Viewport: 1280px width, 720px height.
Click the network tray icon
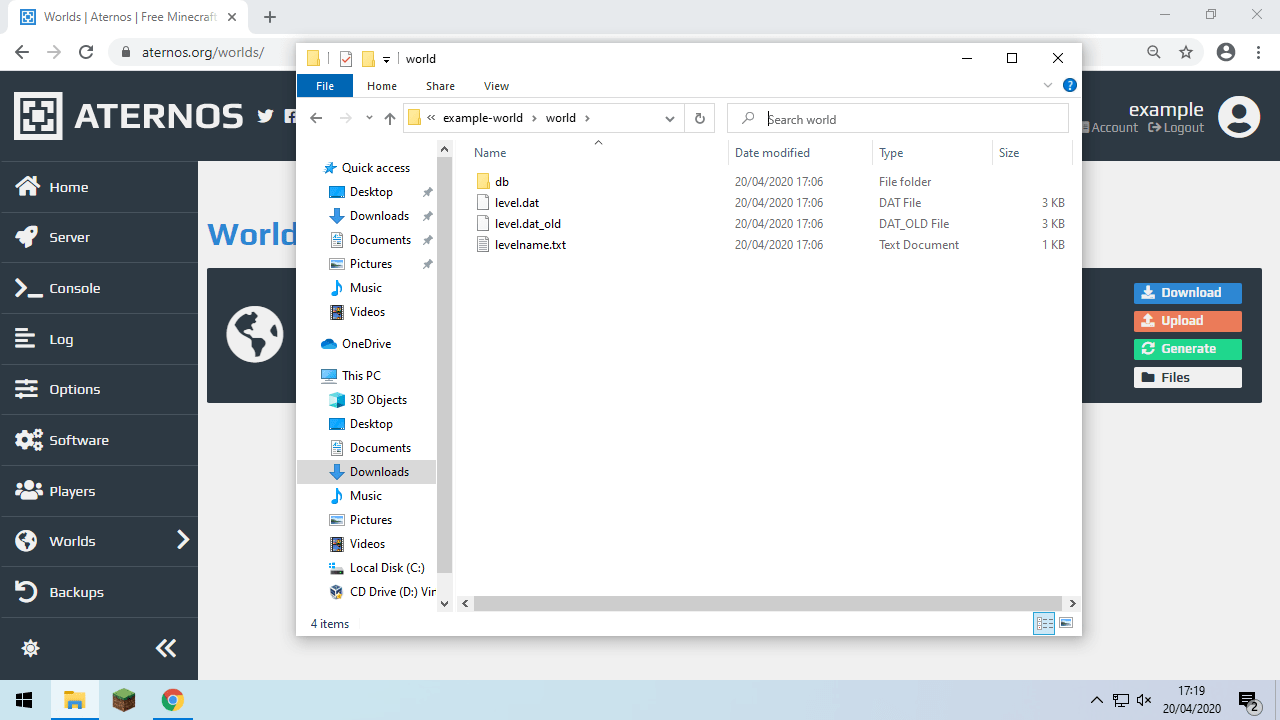pos(1121,700)
